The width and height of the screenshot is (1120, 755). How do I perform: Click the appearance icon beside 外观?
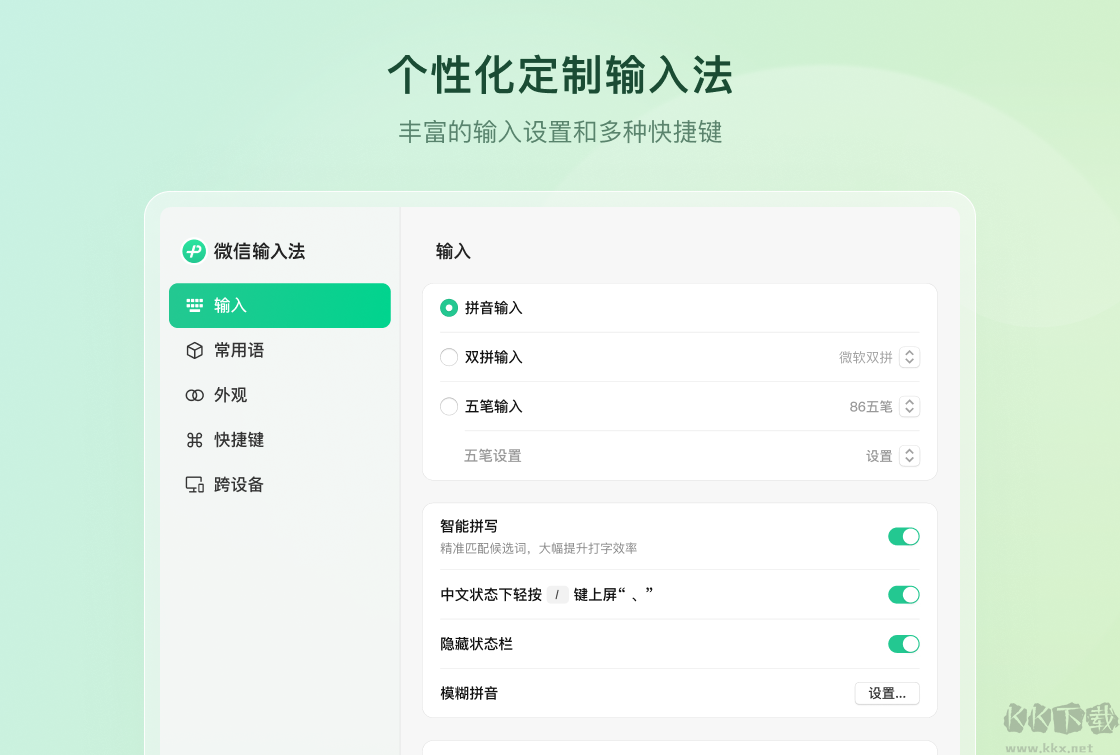coord(193,395)
